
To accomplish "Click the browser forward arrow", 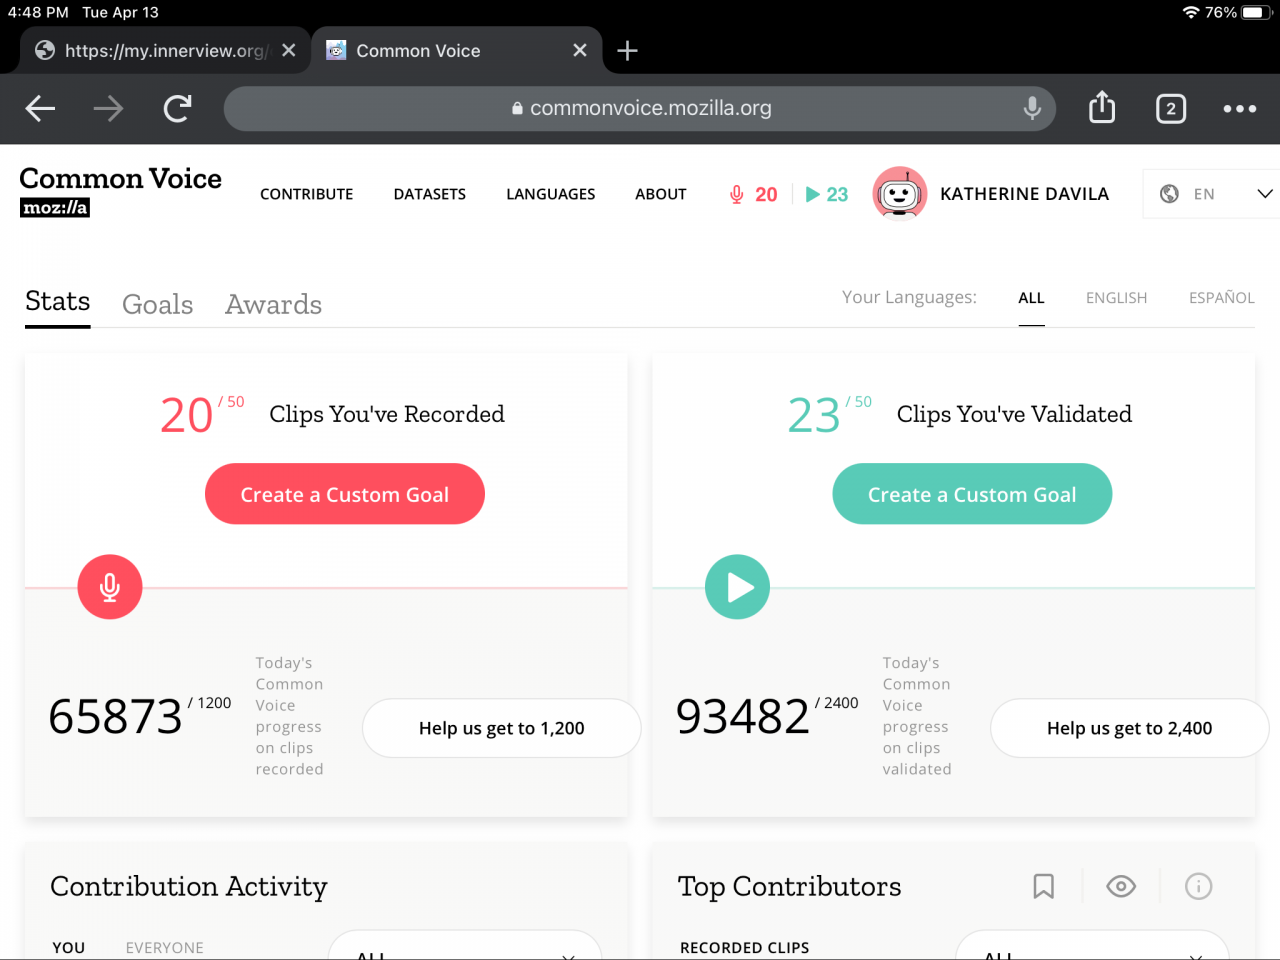I will 108,108.
